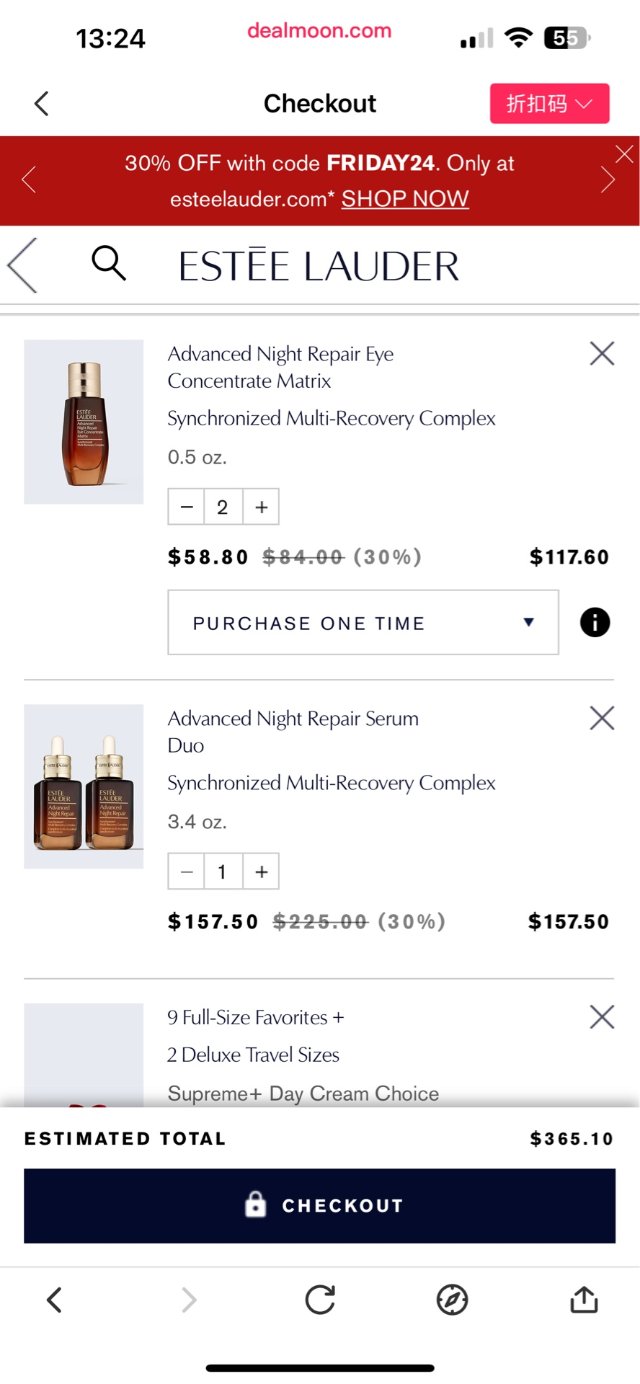Viewport: 640px width, 1384px height.
Task: Tap the Serum Duo product thumbnail
Action: pos(84,786)
